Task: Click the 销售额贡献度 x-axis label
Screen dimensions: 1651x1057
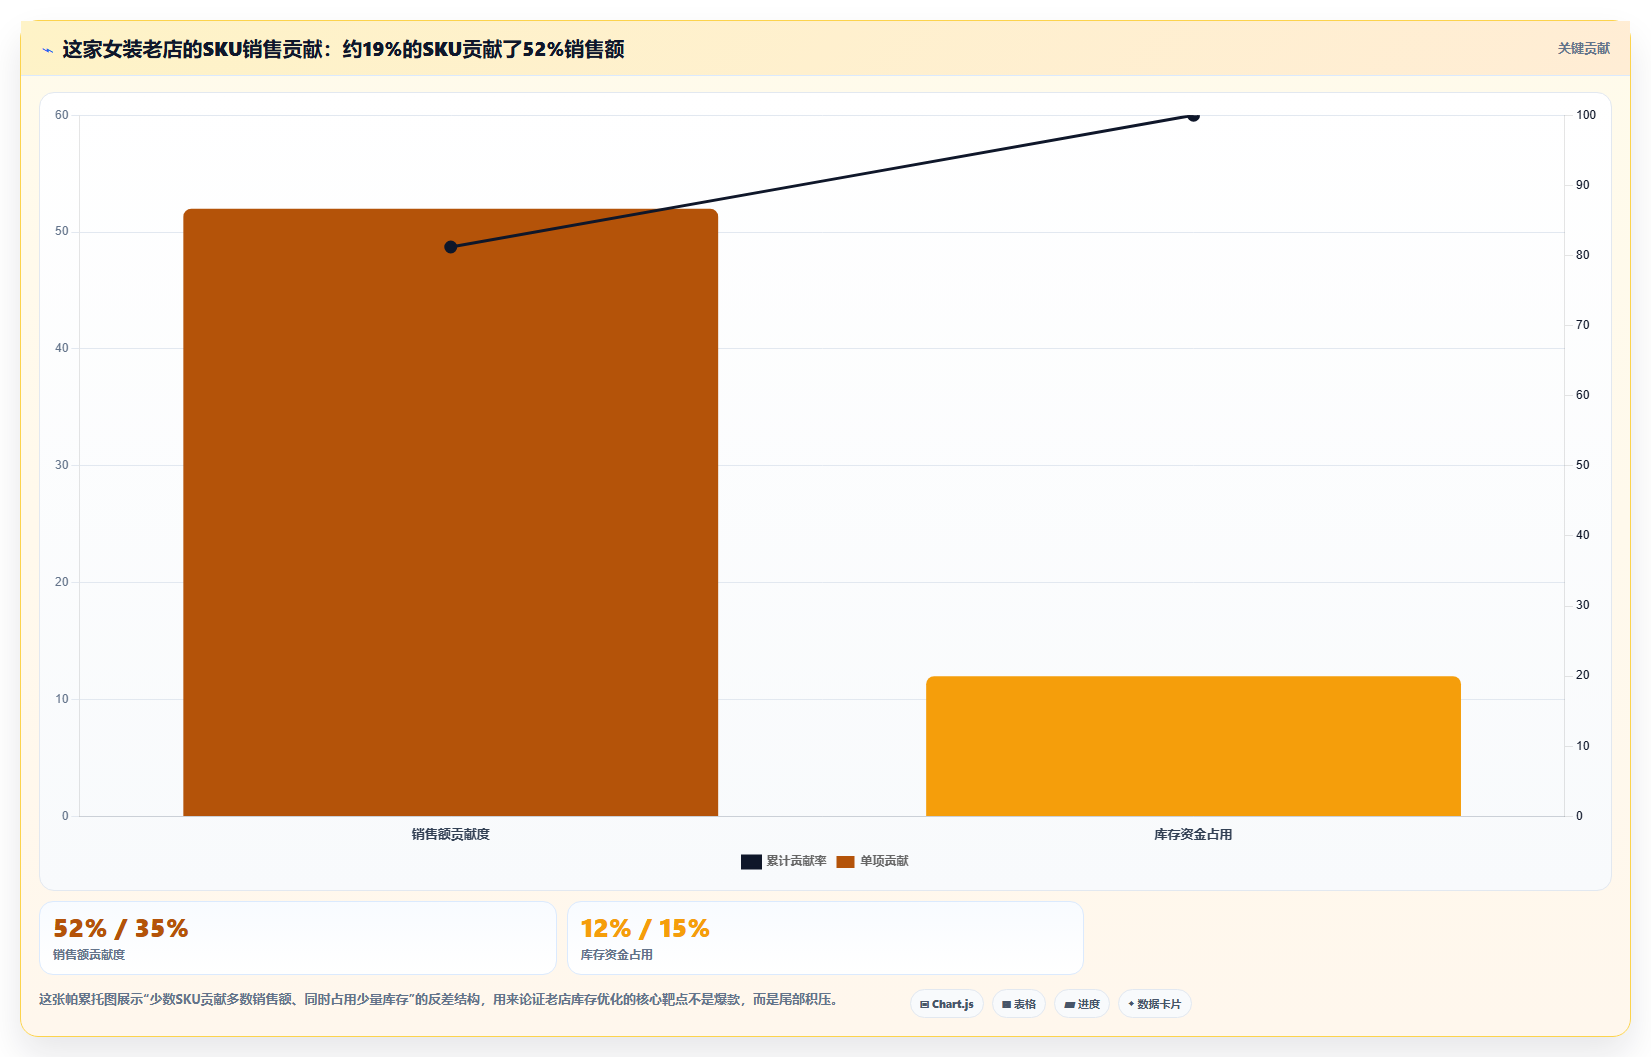Action: [451, 834]
